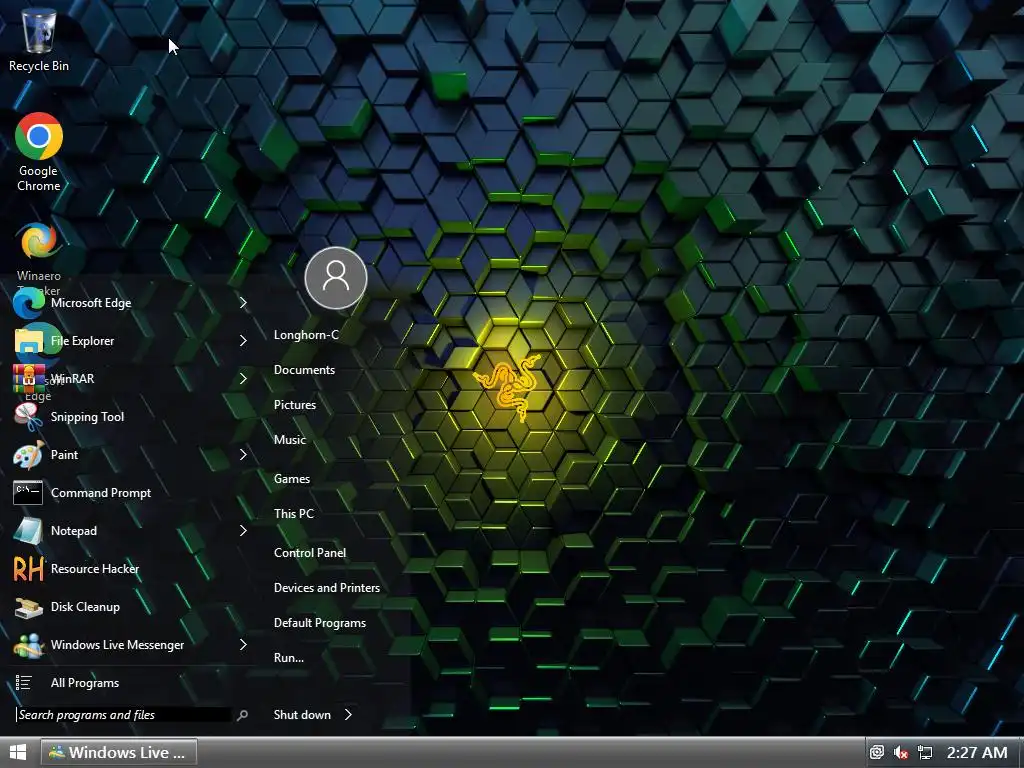Click the first system tray icon
Screen dimensions: 1024x768
click(x=876, y=752)
